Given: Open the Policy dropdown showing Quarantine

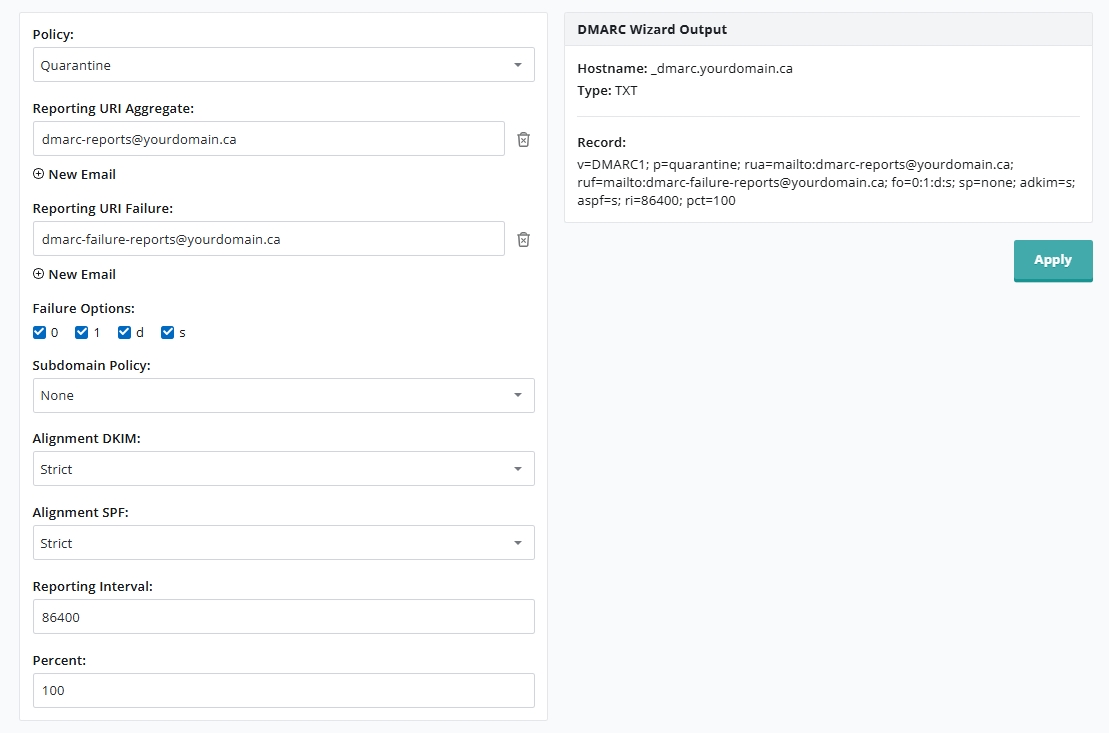Looking at the screenshot, I should point(283,65).
